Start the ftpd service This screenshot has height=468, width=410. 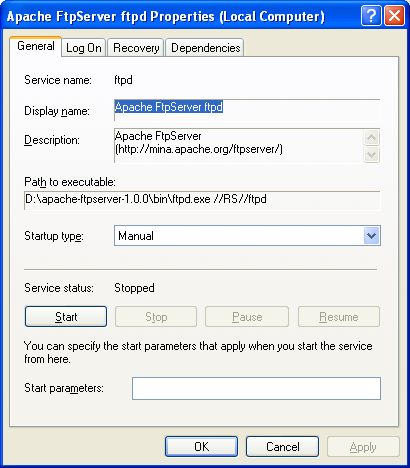tap(66, 317)
